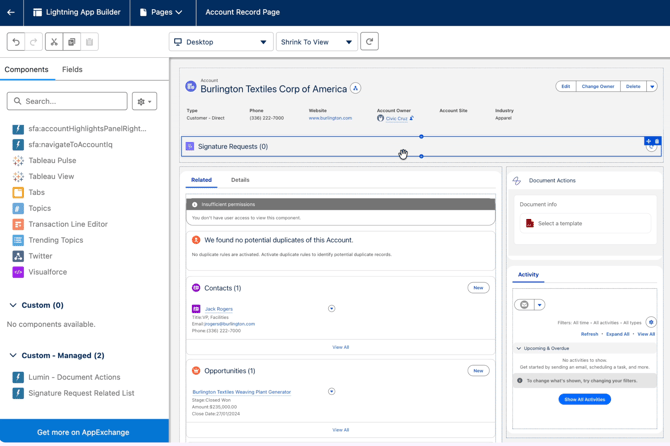Open the Jack Rogers contact link
This screenshot has height=446, width=670.
(219, 309)
